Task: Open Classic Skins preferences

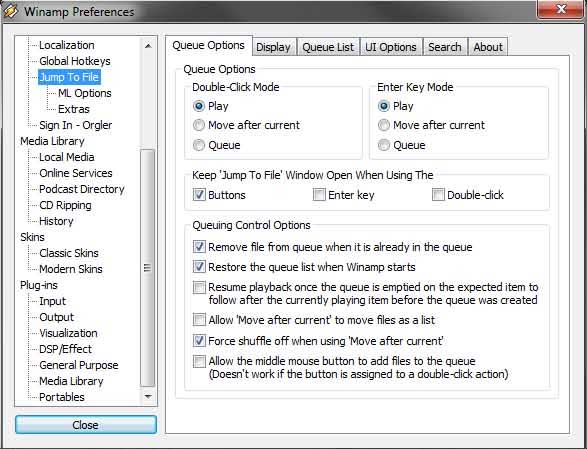Action: [x=69, y=253]
